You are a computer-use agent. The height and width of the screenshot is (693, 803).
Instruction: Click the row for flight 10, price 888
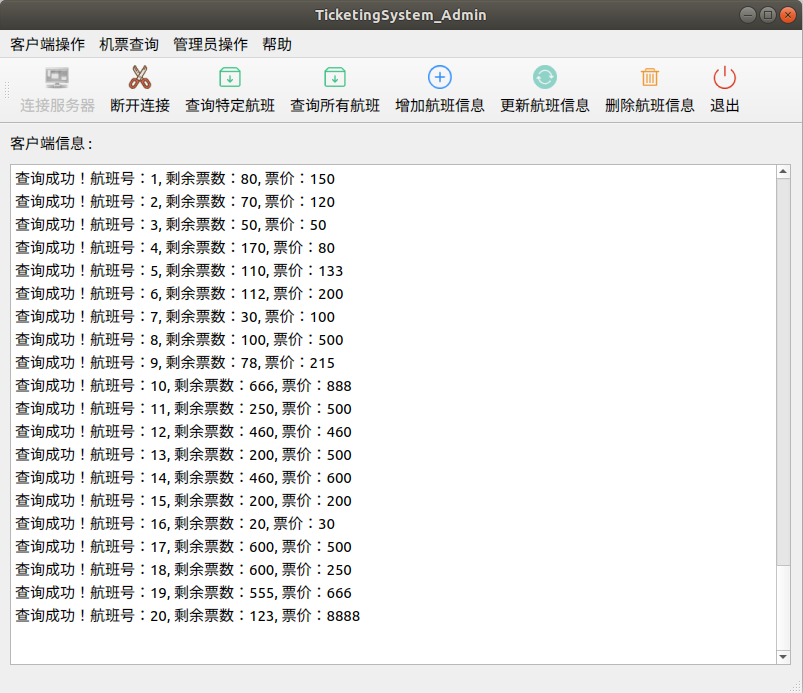[183, 386]
